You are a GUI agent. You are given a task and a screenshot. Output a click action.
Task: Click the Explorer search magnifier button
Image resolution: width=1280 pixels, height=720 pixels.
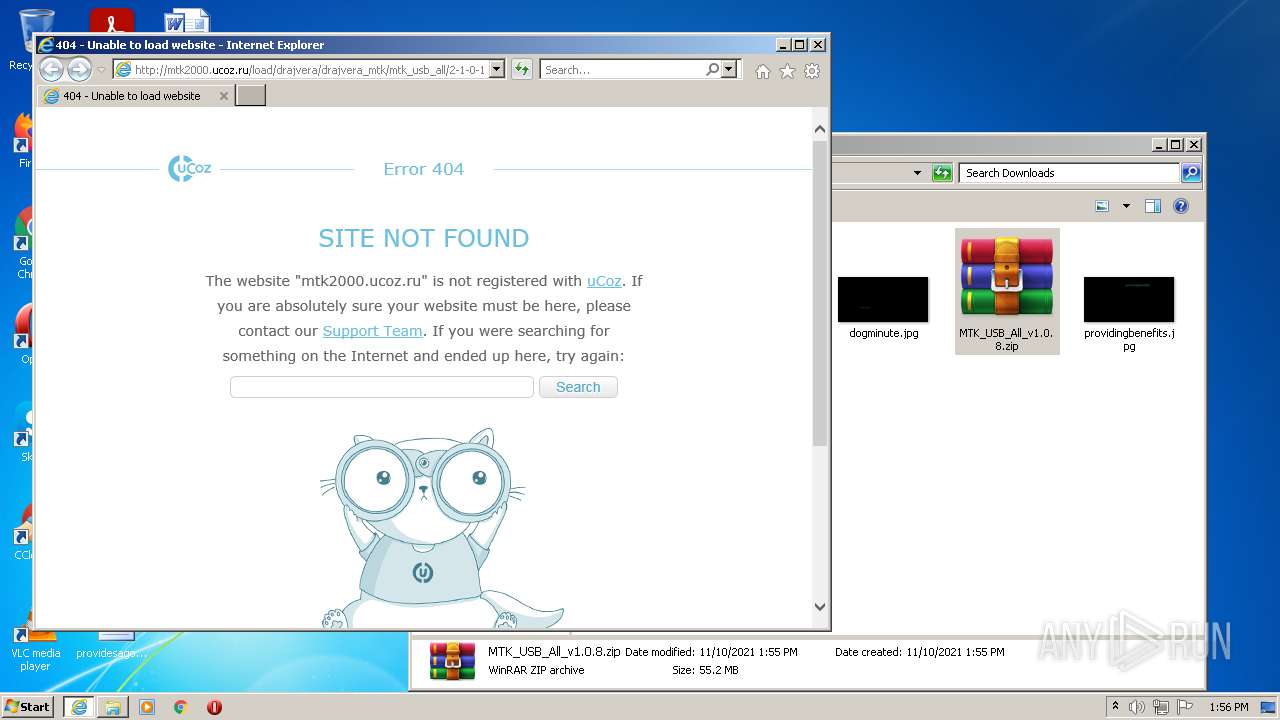tap(1190, 173)
